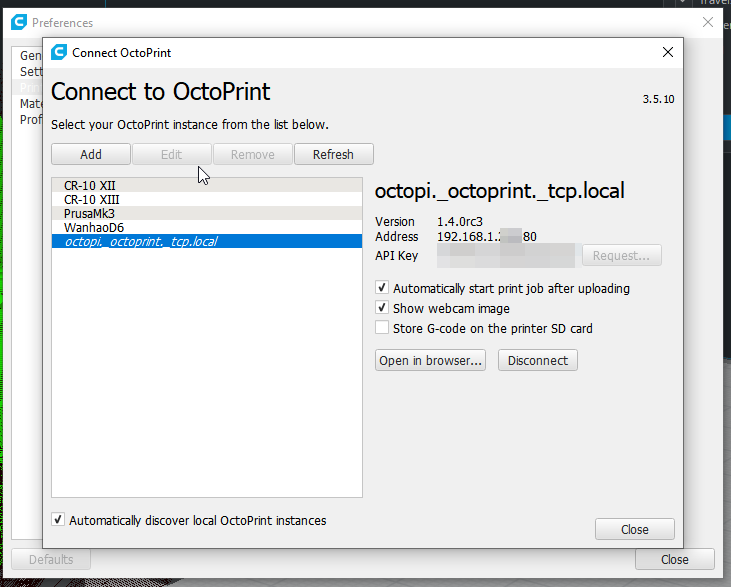731x587 pixels.
Task: Click the Version value 1.4.0rc3
Action: (460, 221)
